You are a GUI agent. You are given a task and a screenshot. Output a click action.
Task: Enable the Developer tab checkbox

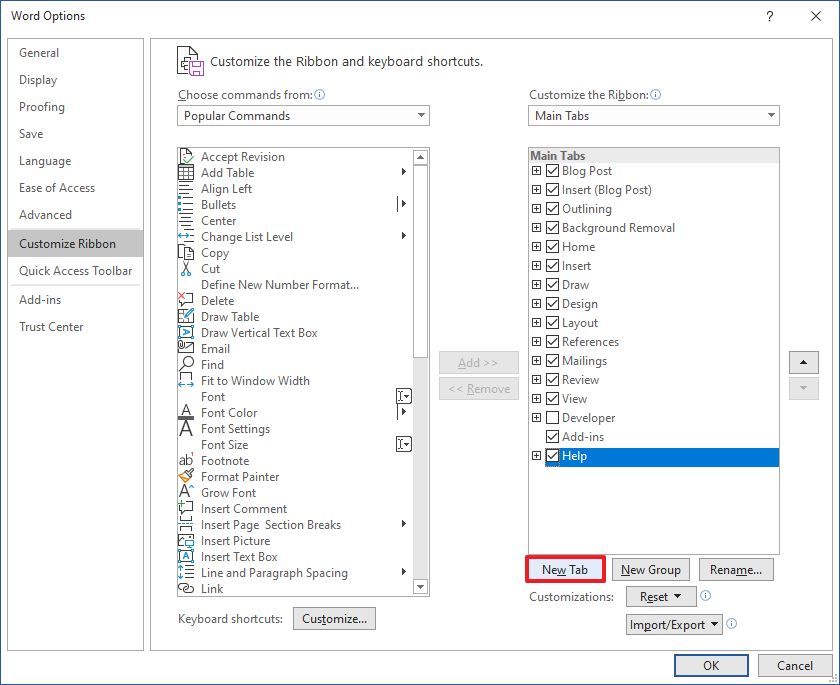click(553, 418)
